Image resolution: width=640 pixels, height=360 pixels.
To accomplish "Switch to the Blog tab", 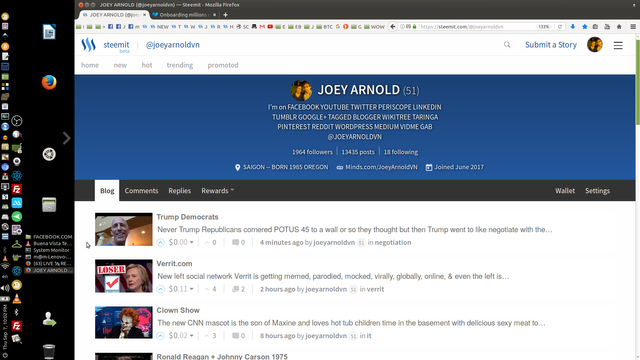I will [x=107, y=191].
